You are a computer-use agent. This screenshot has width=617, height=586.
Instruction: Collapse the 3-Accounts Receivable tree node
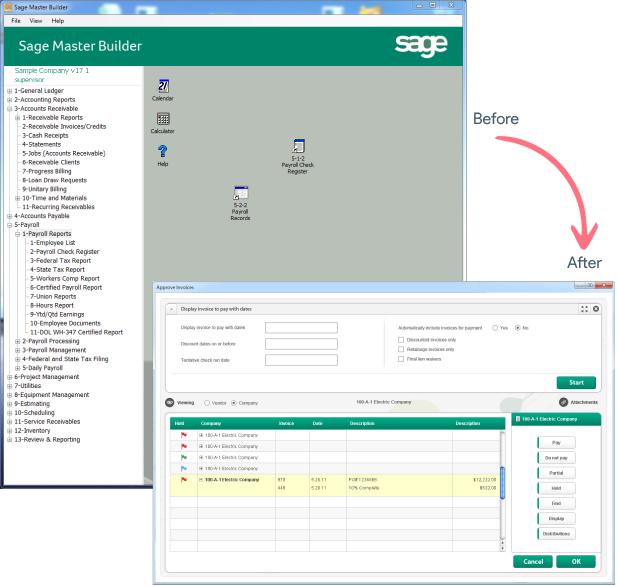coord(9,109)
